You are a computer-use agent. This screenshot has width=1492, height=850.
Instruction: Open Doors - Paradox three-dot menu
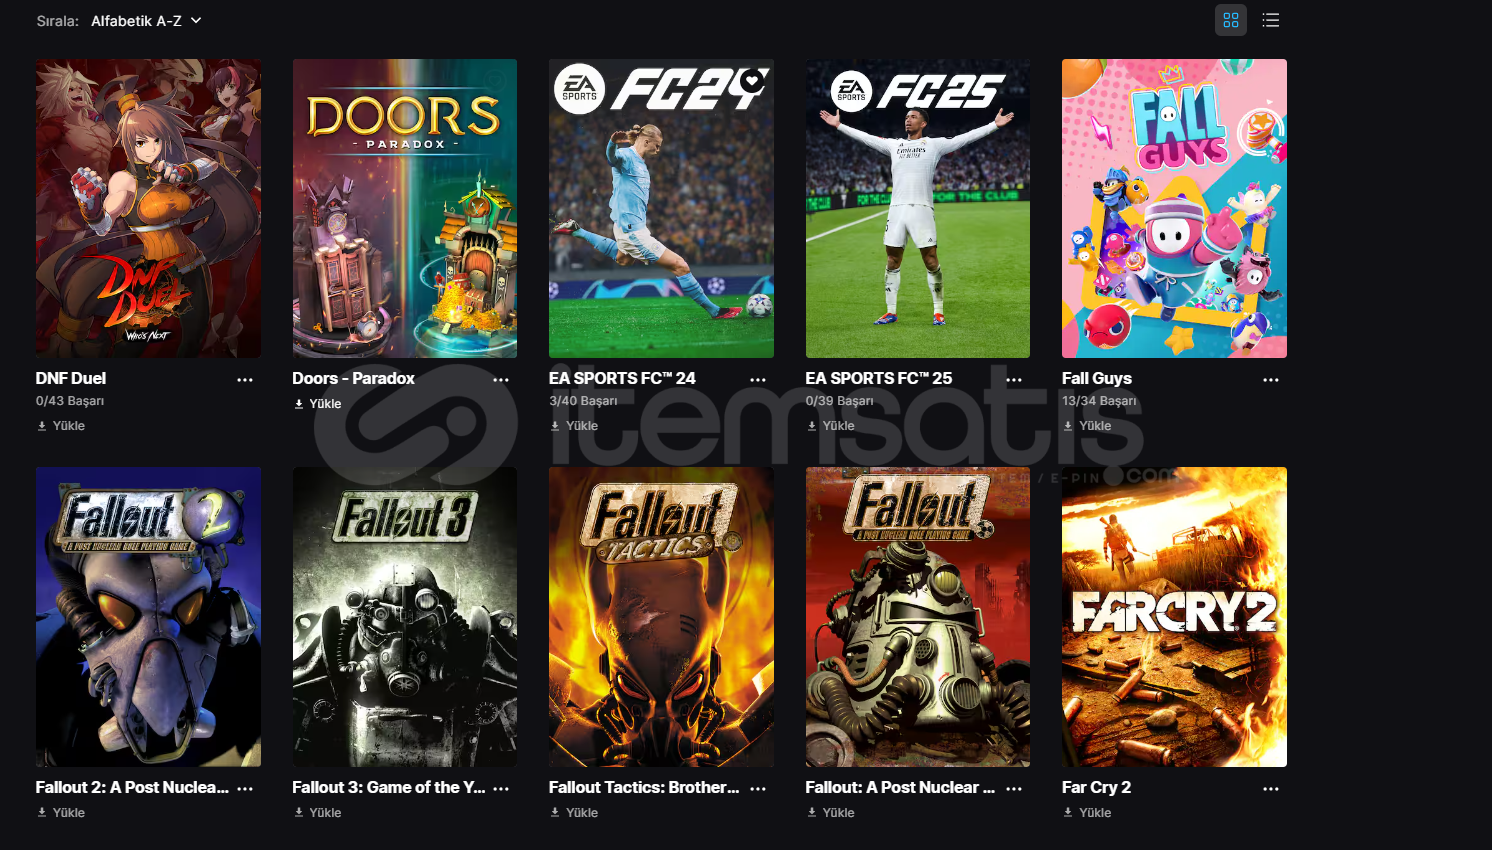coord(501,380)
